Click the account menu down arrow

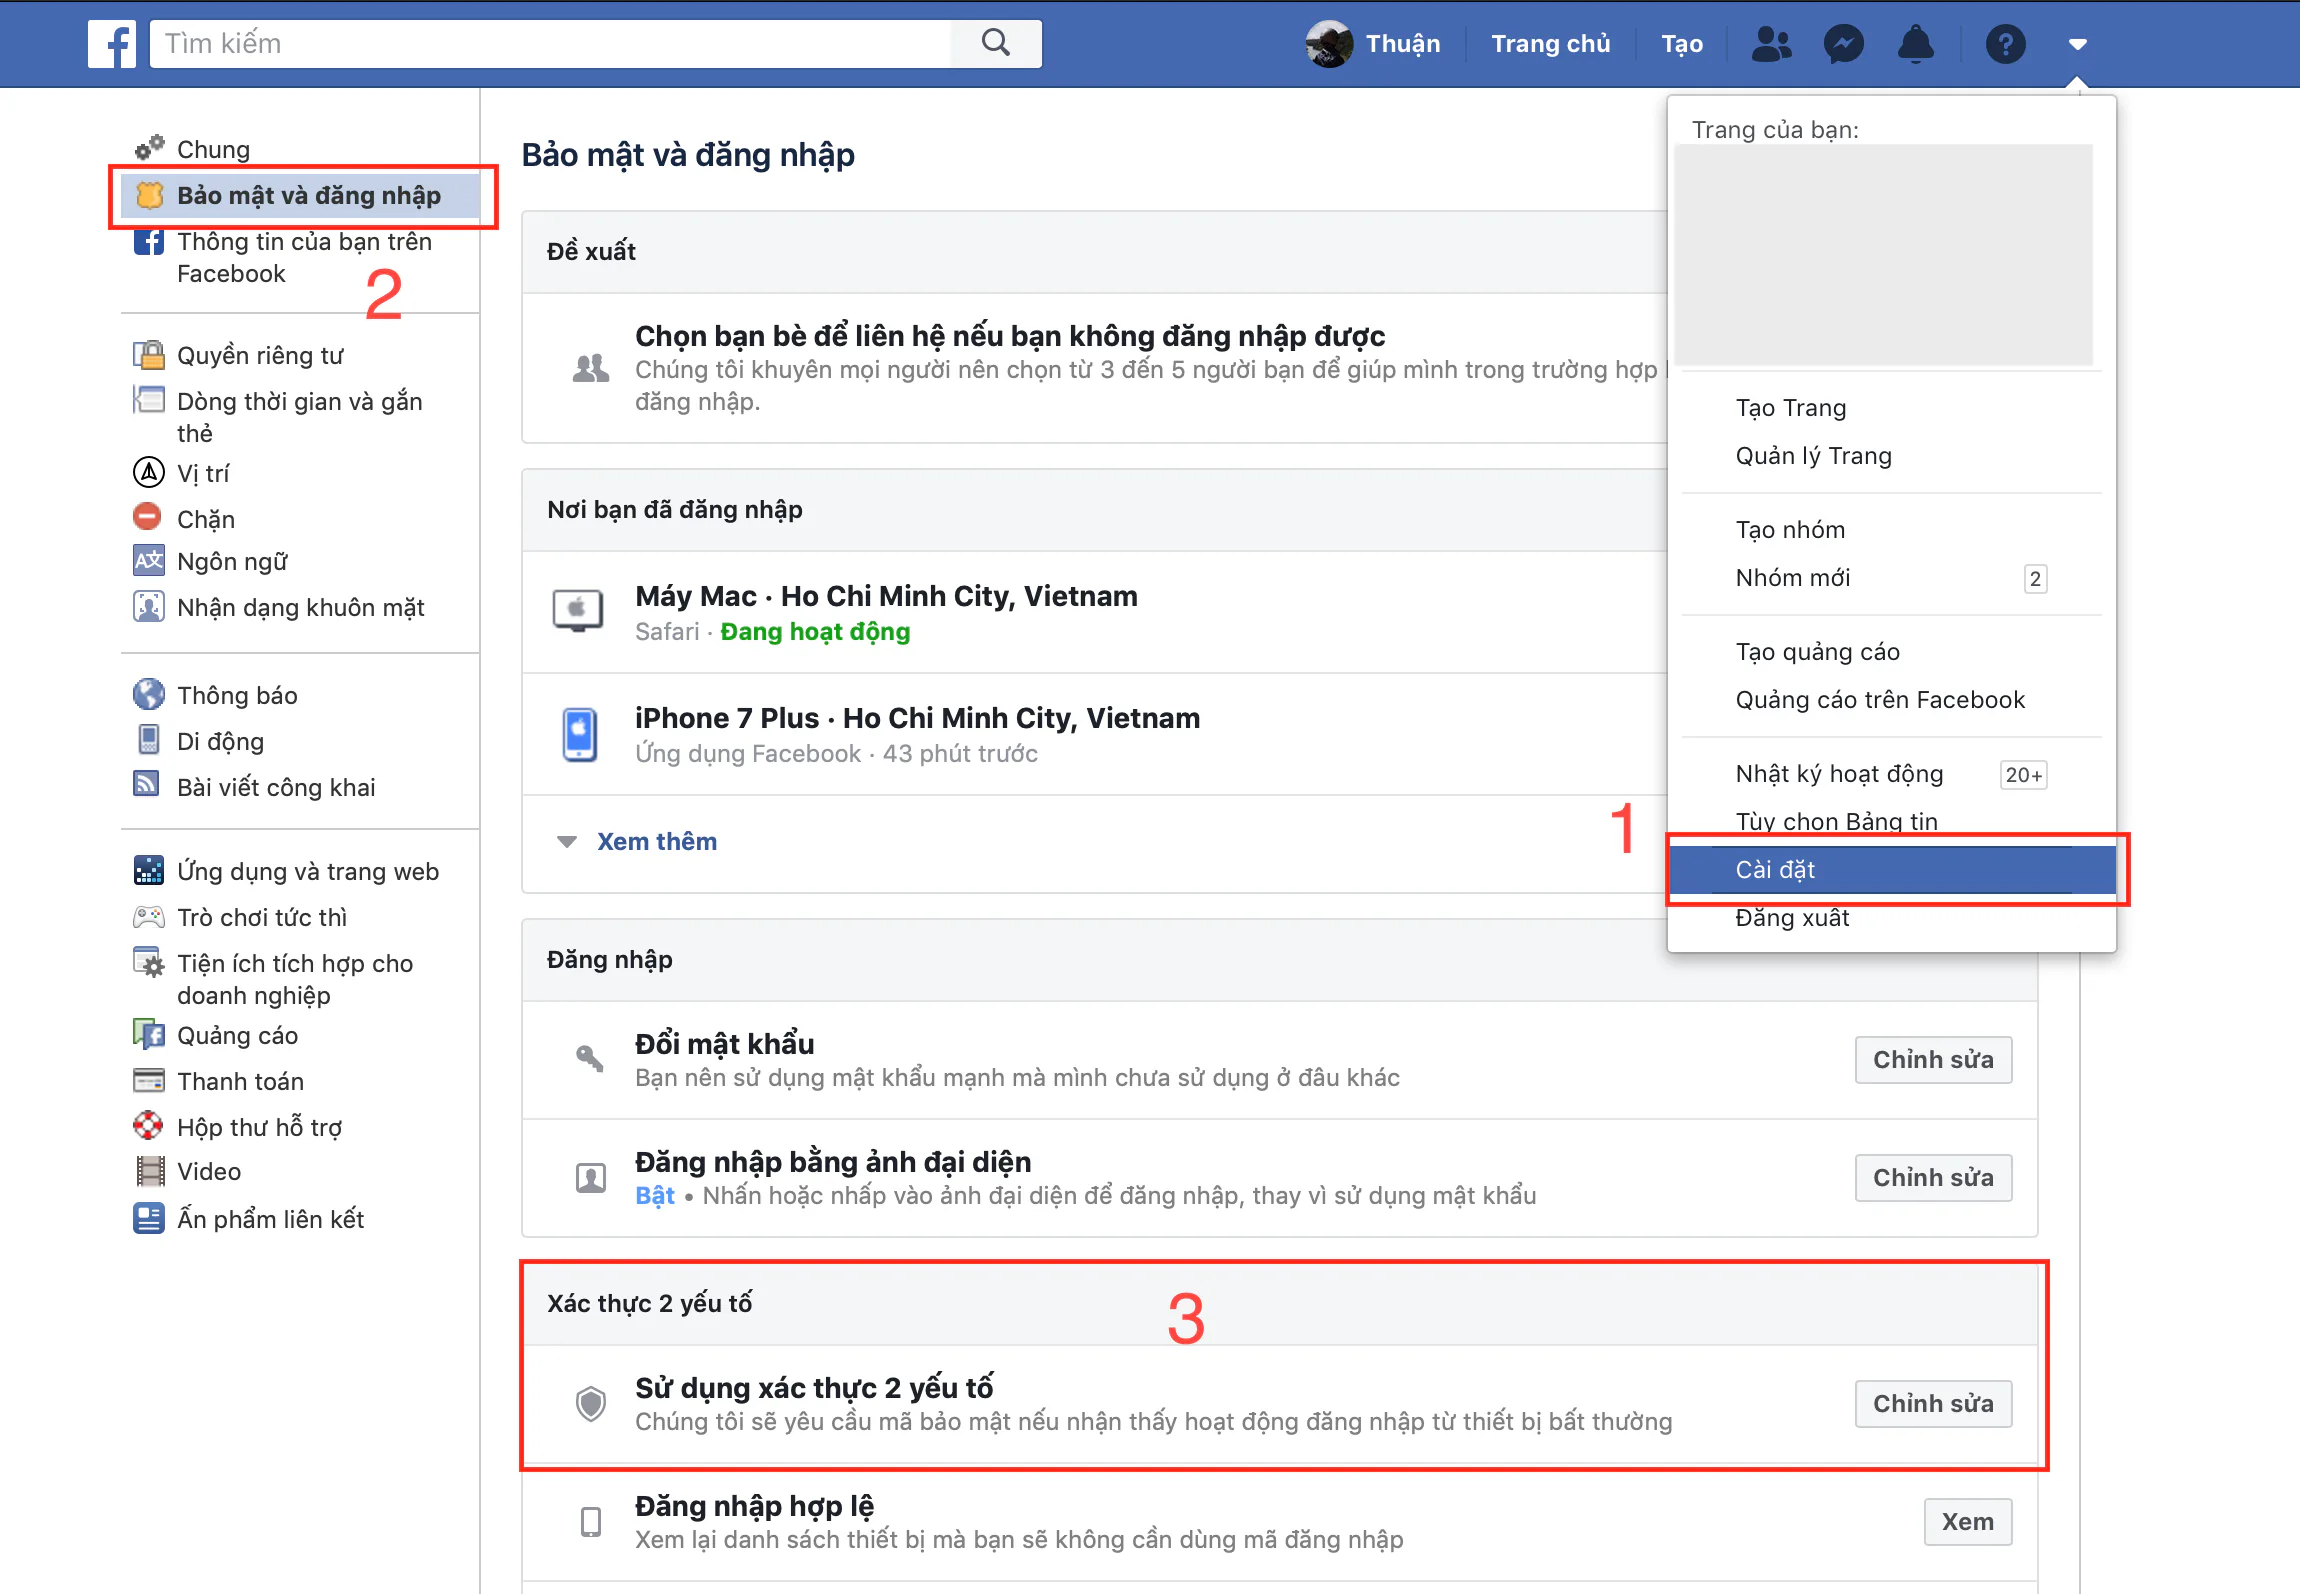pyautogui.click(x=2077, y=44)
